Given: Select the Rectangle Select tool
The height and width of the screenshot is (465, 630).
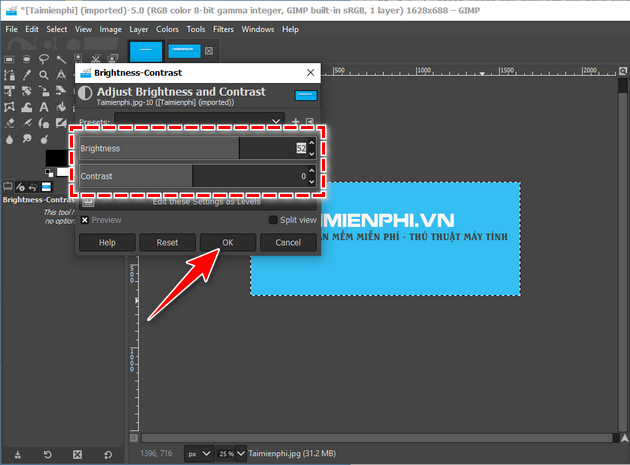Looking at the screenshot, I should (x=9, y=59).
